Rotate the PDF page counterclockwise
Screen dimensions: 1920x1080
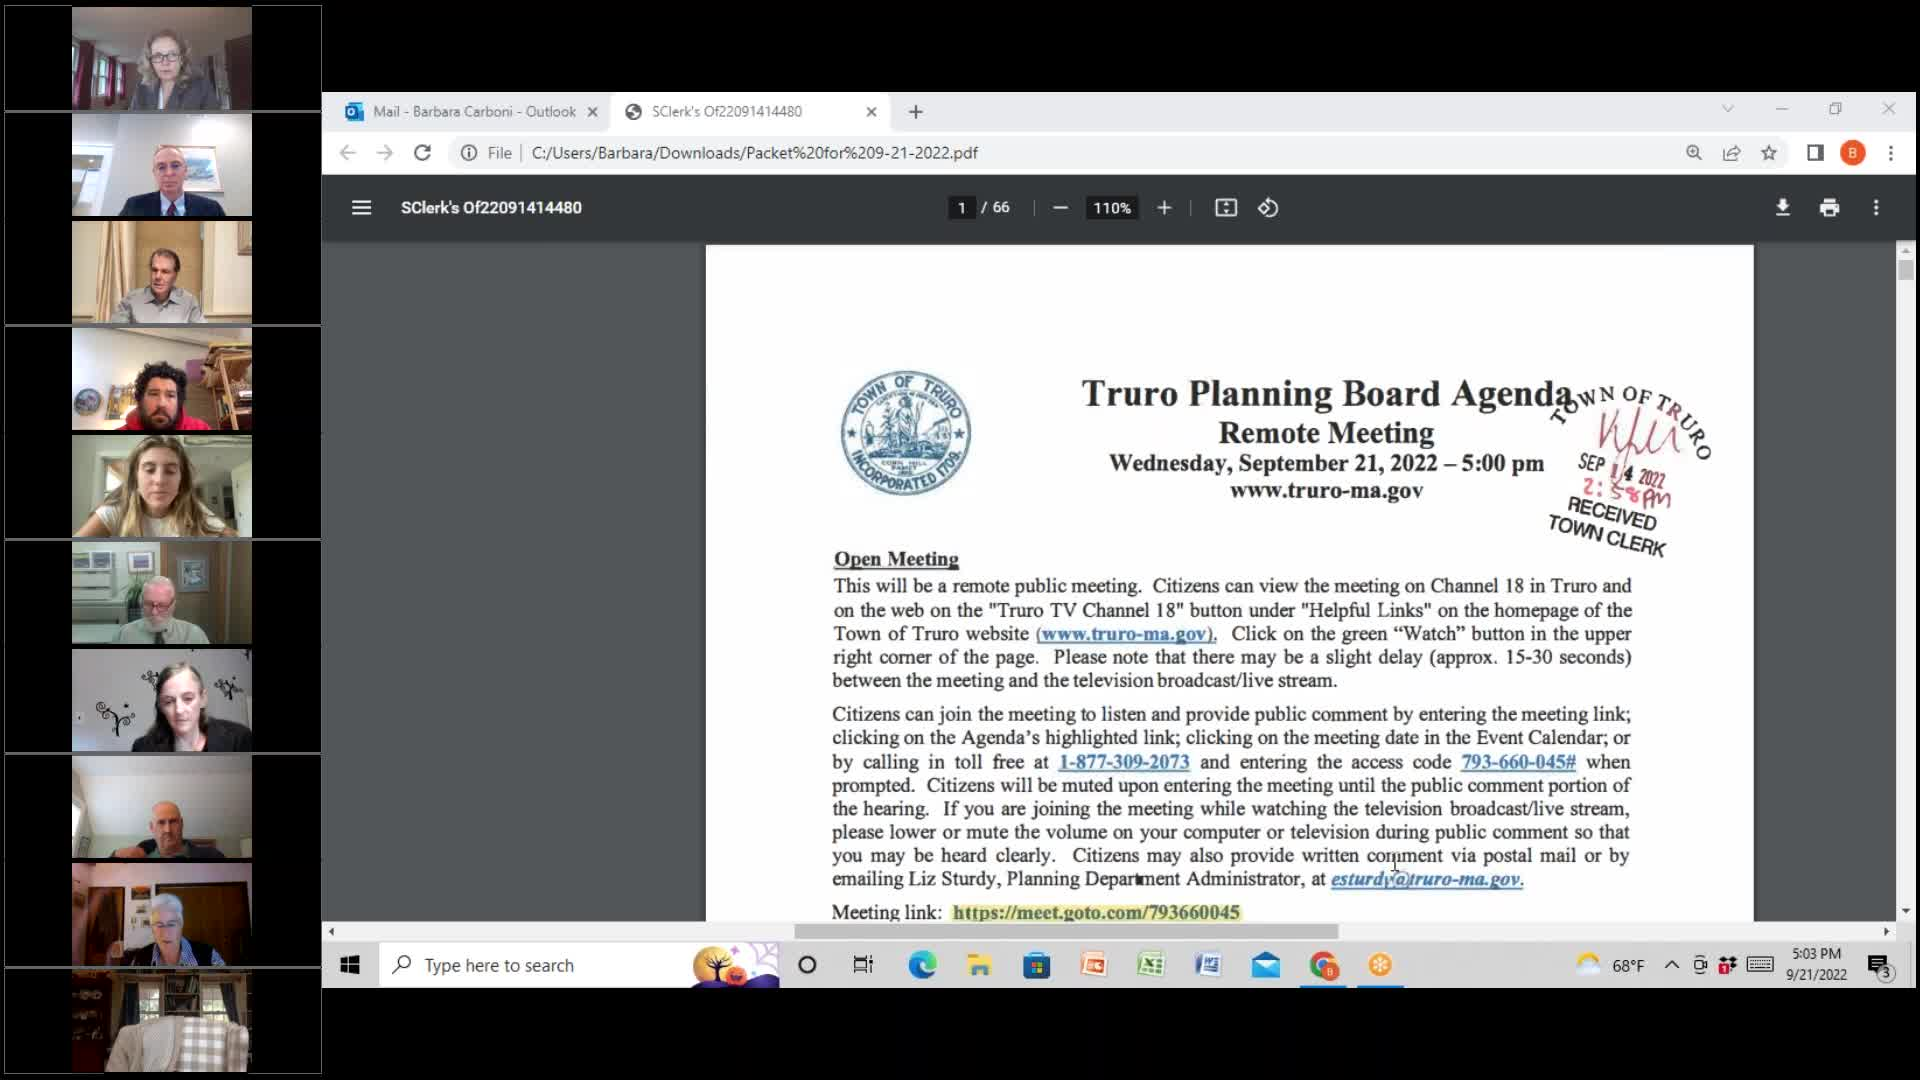tap(1268, 207)
